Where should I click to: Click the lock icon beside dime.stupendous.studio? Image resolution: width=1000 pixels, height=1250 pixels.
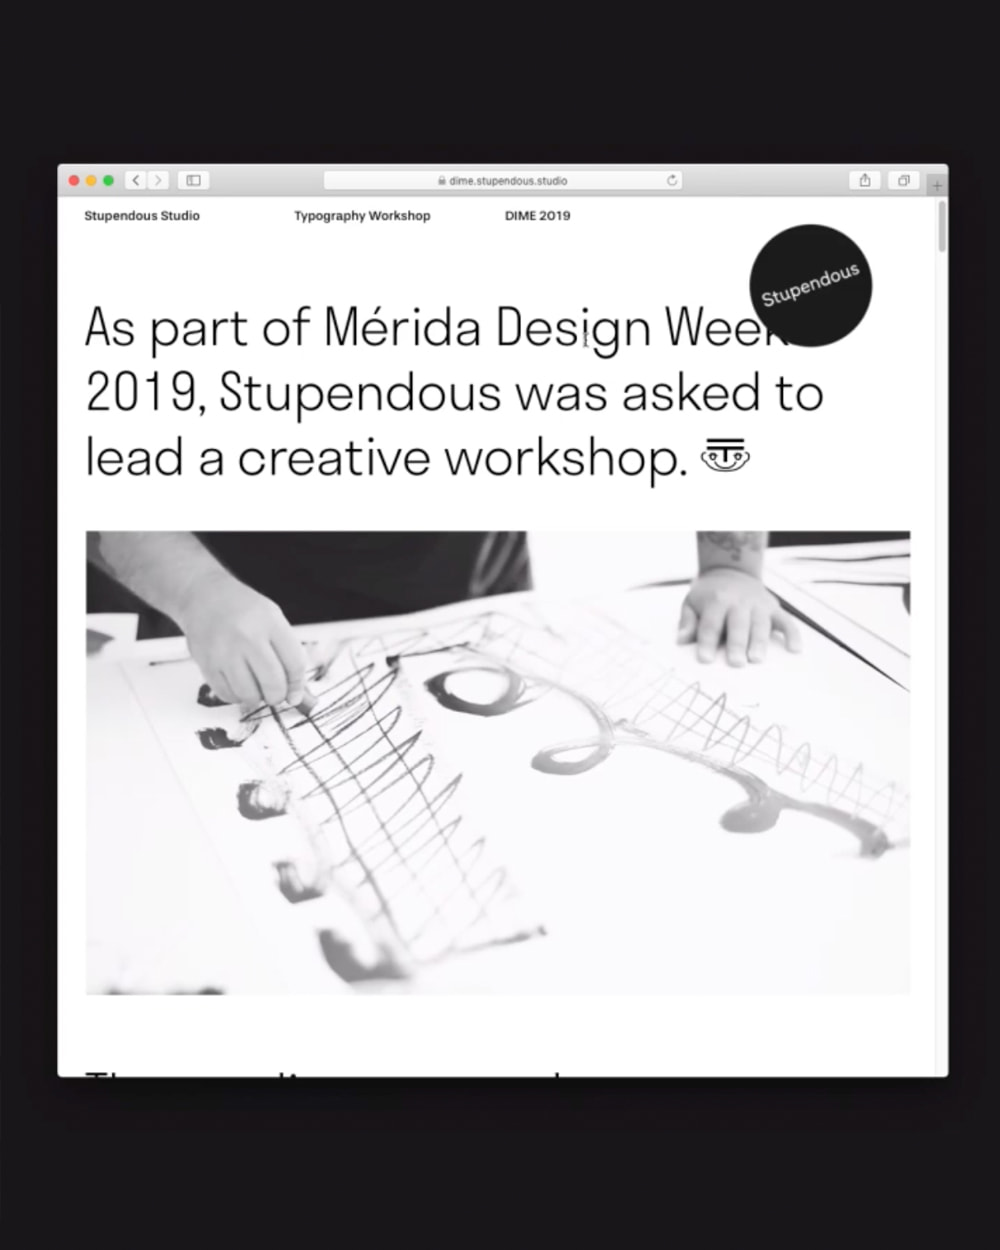coord(442,181)
